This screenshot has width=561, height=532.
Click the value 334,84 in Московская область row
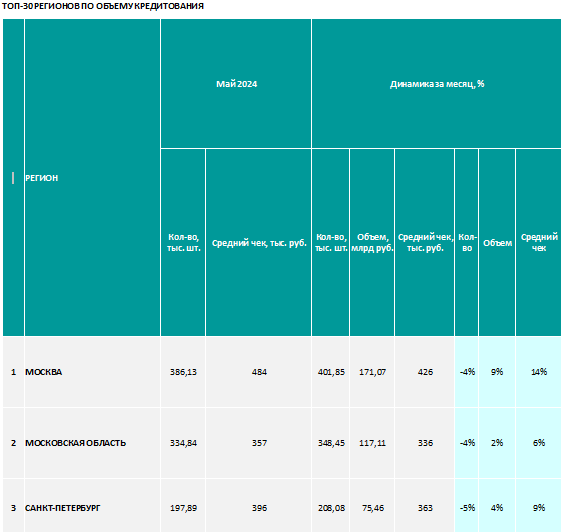pos(183,443)
